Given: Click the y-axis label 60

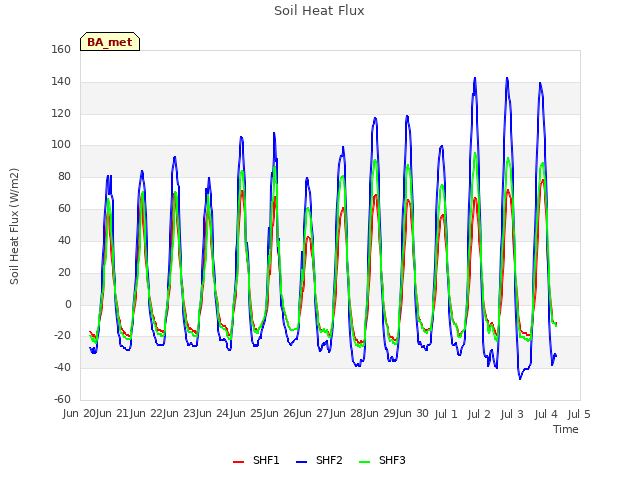Looking at the screenshot, I should (x=64, y=209).
